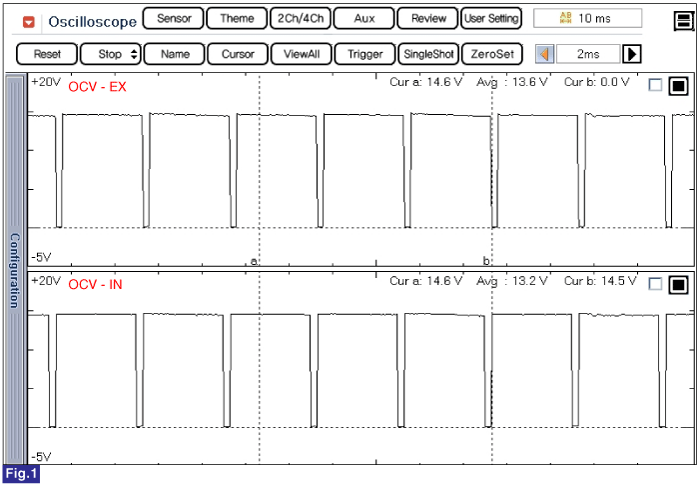This screenshot has width=700, height=487.
Task: Reset the oscilloscope
Action: [x=47, y=54]
